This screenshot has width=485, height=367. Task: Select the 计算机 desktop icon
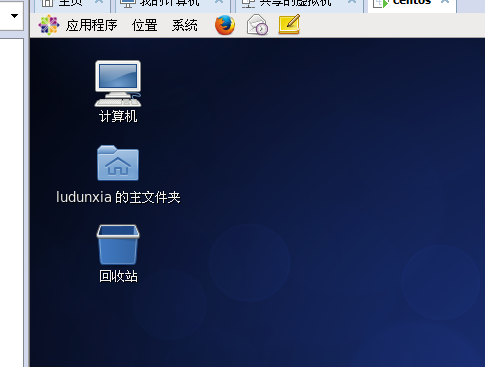pyautogui.click(x=118, y=91)
